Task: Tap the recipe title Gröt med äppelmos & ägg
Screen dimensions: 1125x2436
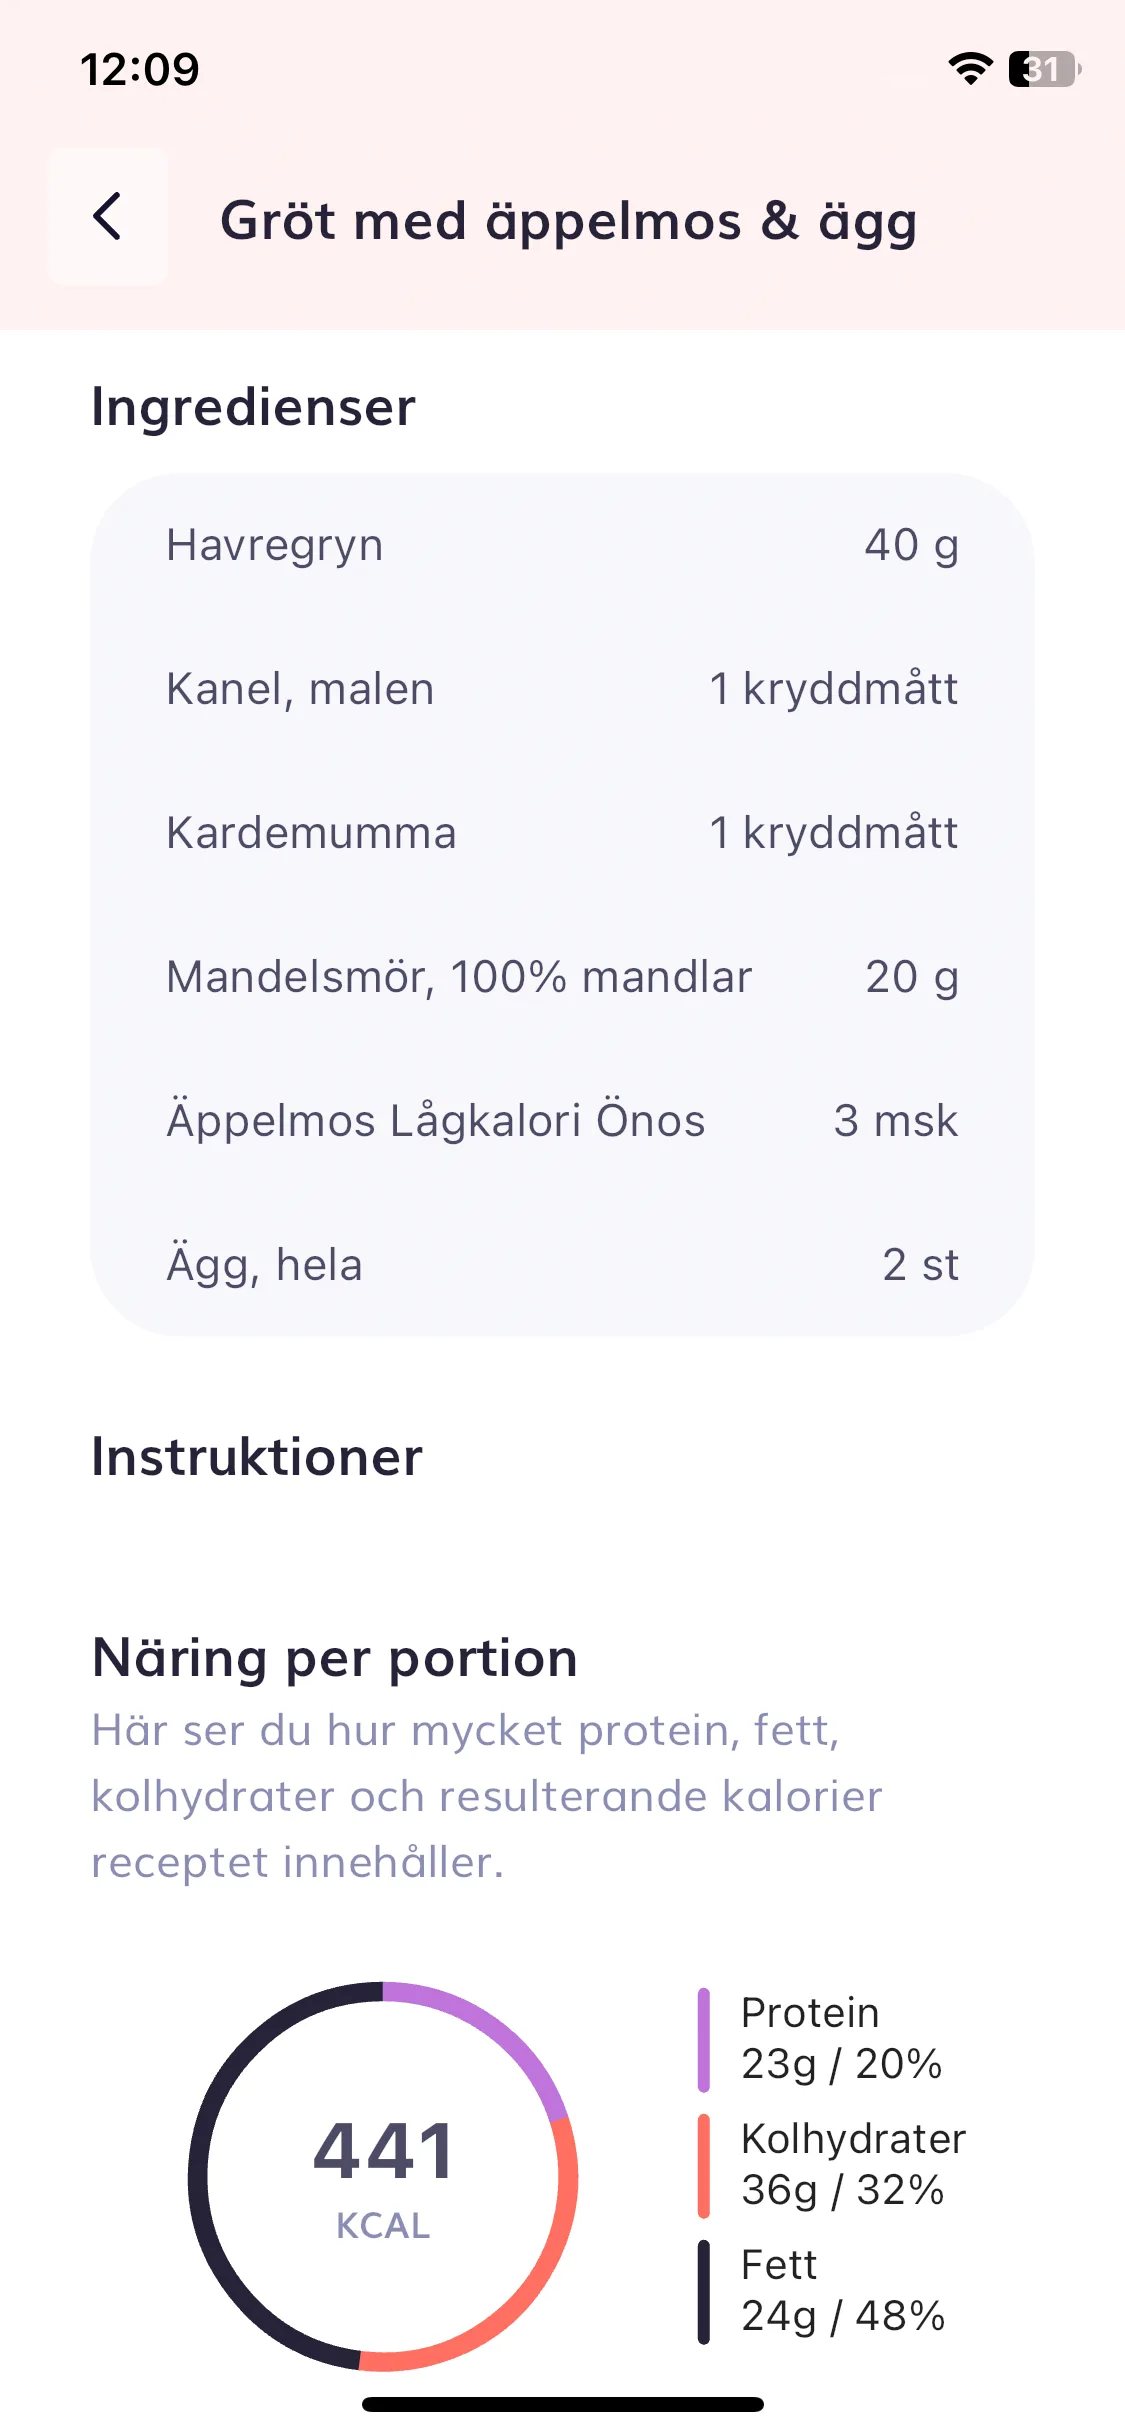Action: (568, 221)
